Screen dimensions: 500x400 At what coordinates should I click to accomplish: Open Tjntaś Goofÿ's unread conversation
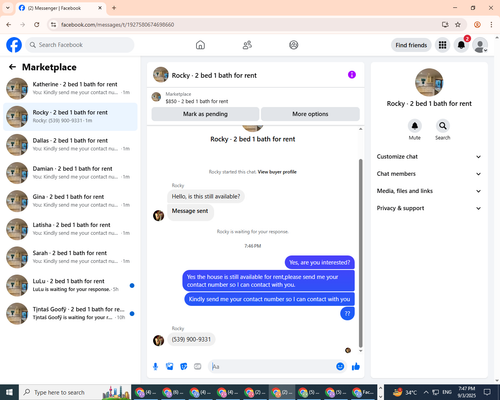[x=70, y=313]
